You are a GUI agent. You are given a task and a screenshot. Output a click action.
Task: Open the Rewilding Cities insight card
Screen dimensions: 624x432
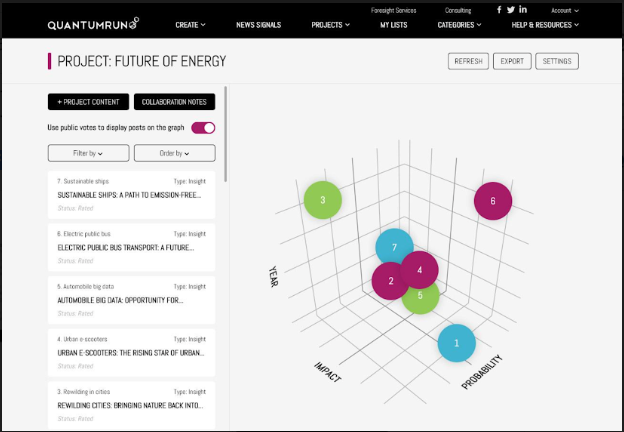click(131, 405)
